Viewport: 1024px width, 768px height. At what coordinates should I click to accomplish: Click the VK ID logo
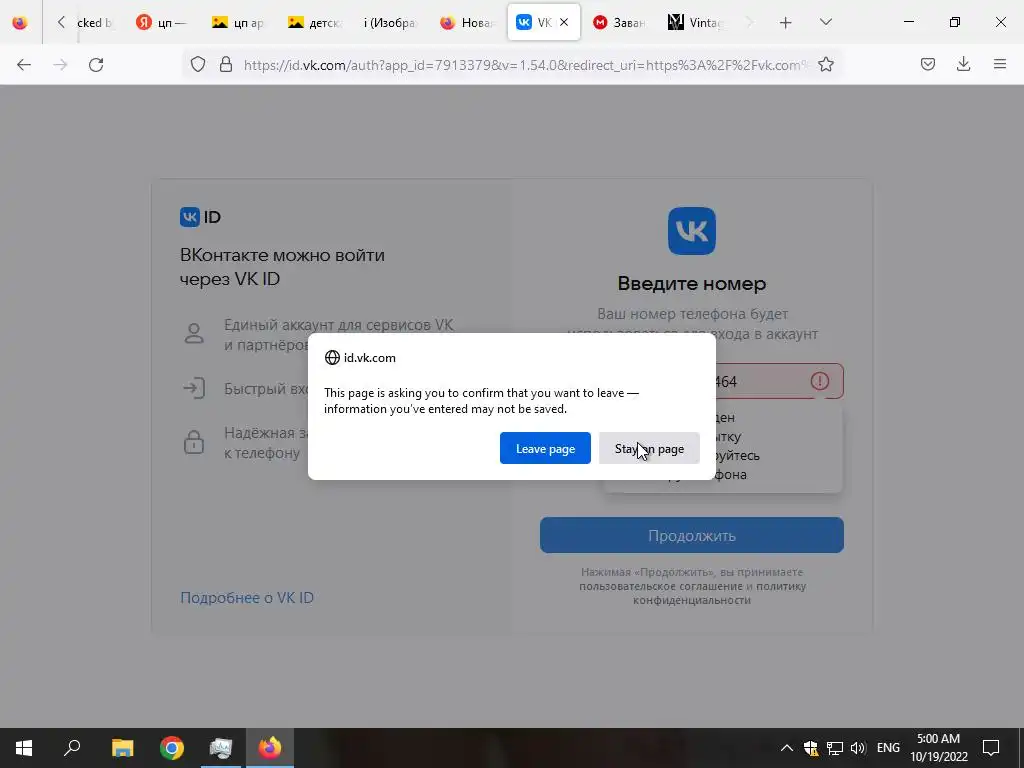(200, 217)
